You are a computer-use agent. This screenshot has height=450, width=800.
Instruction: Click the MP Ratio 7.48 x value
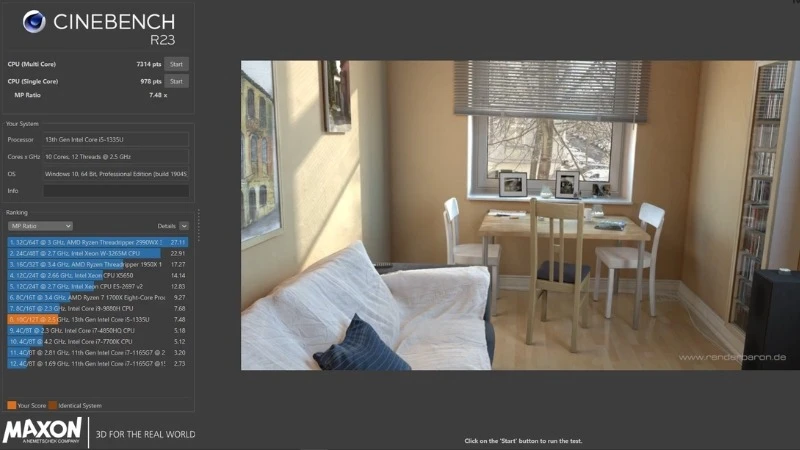coord(158,95)
